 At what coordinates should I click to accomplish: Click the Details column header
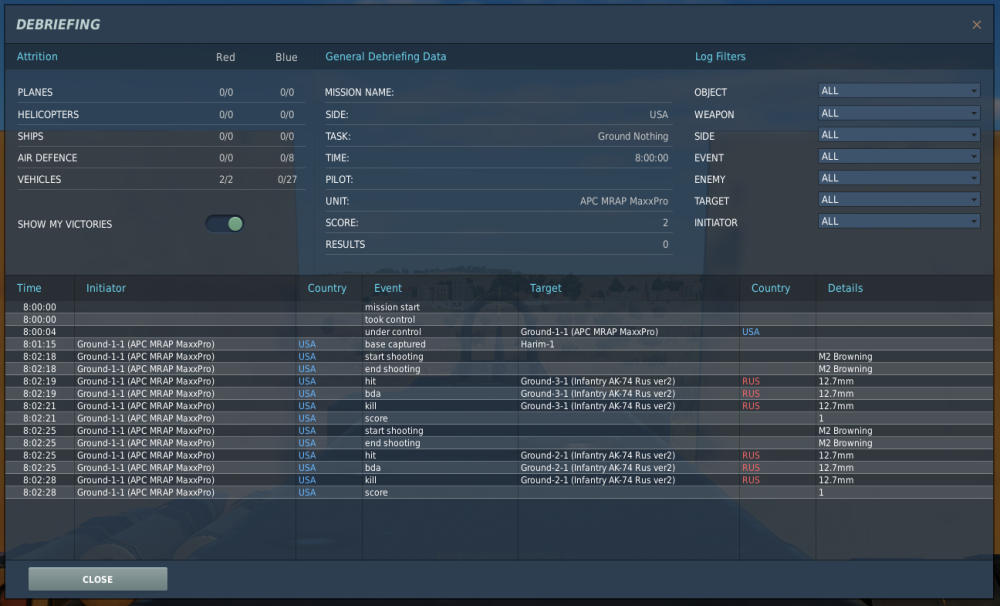[x=845, y=288]
